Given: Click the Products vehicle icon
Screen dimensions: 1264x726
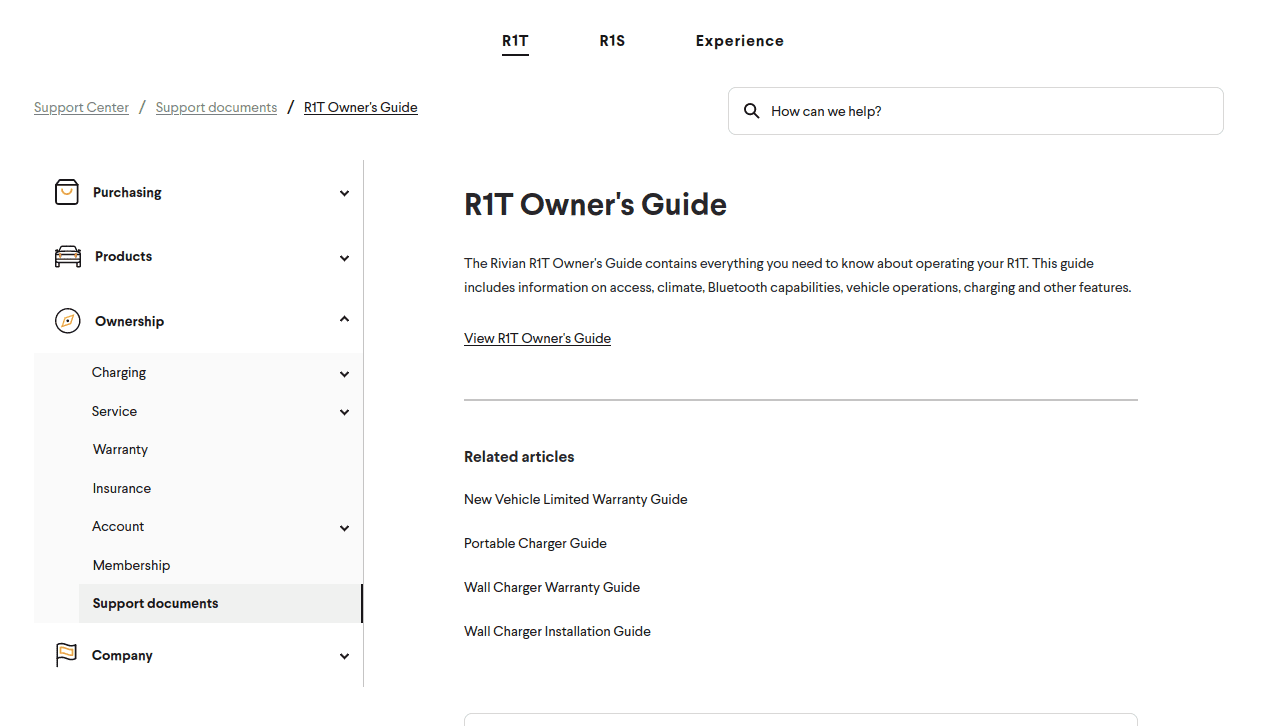Looking at the screenshot, I should tap(67, 257).
